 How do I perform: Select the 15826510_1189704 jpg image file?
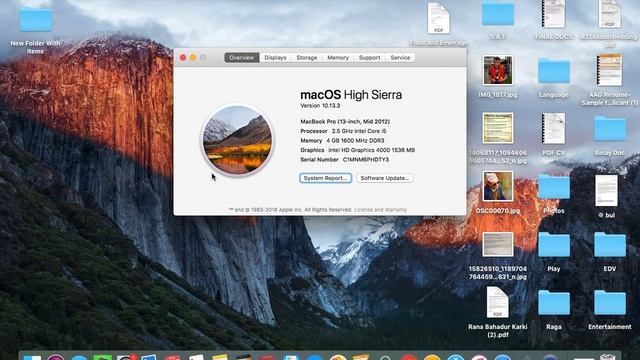[498, 244]
